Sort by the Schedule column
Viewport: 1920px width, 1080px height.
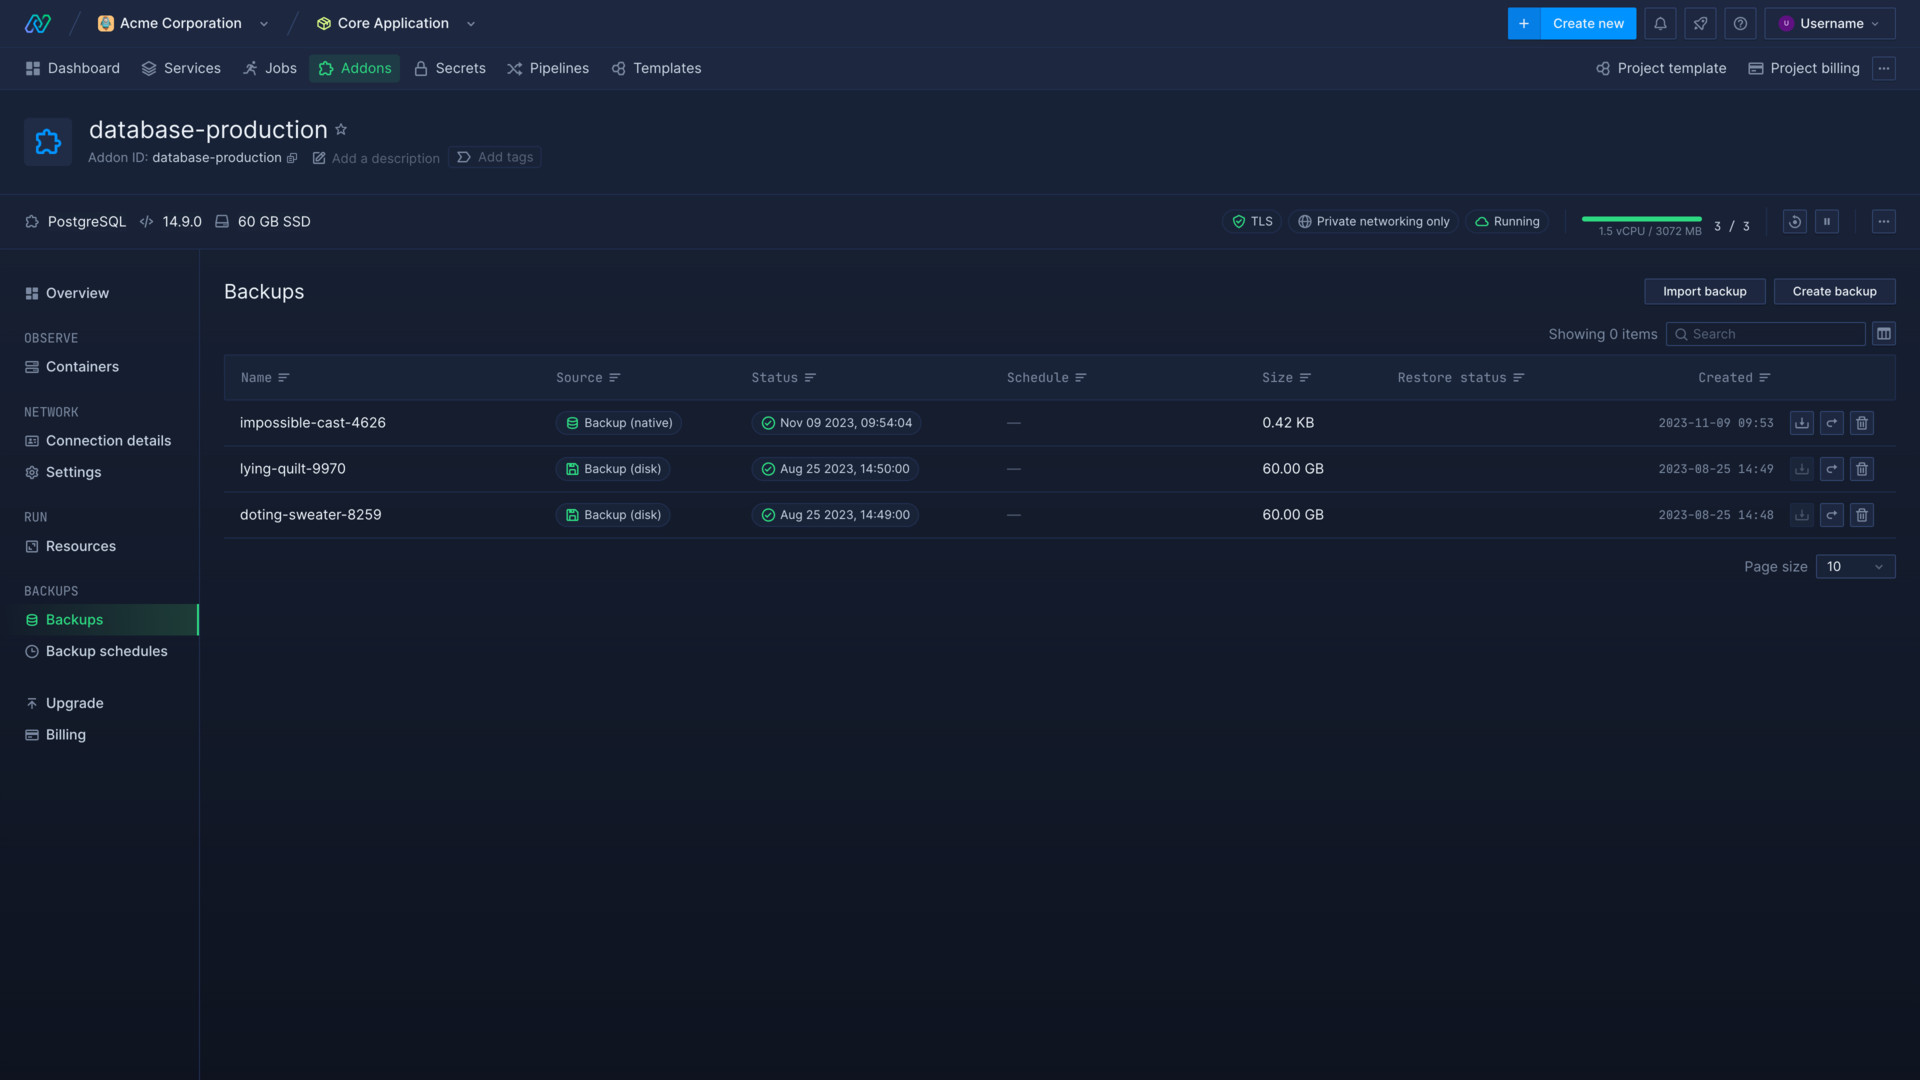pyautogui.click(x=1047, y=378)
